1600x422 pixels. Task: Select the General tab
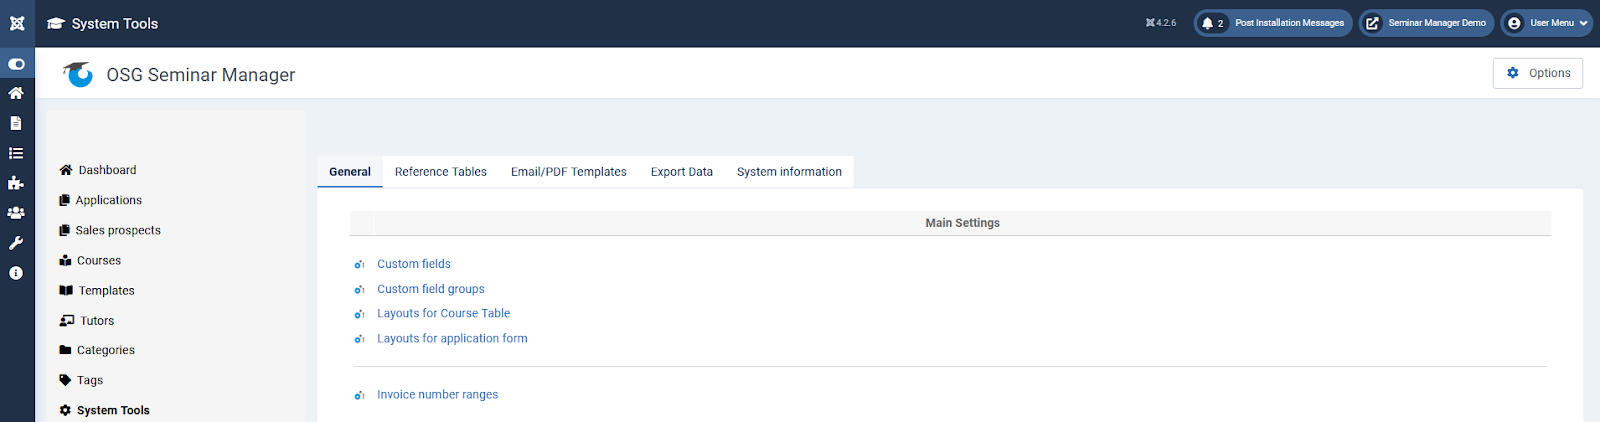pyautogui.click(x=350, y=171)
